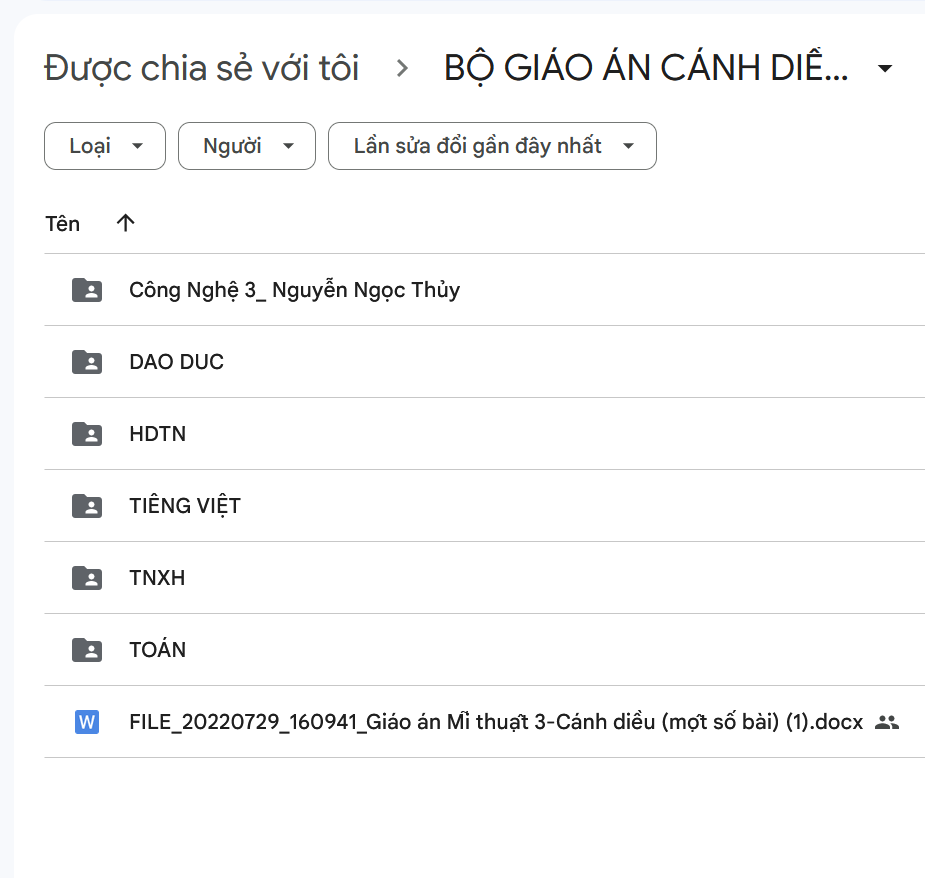The height and width of the screenshot is (878, 925).
Task: Reverse sort order with the arrow icon
Action: (x=125, y=223)
